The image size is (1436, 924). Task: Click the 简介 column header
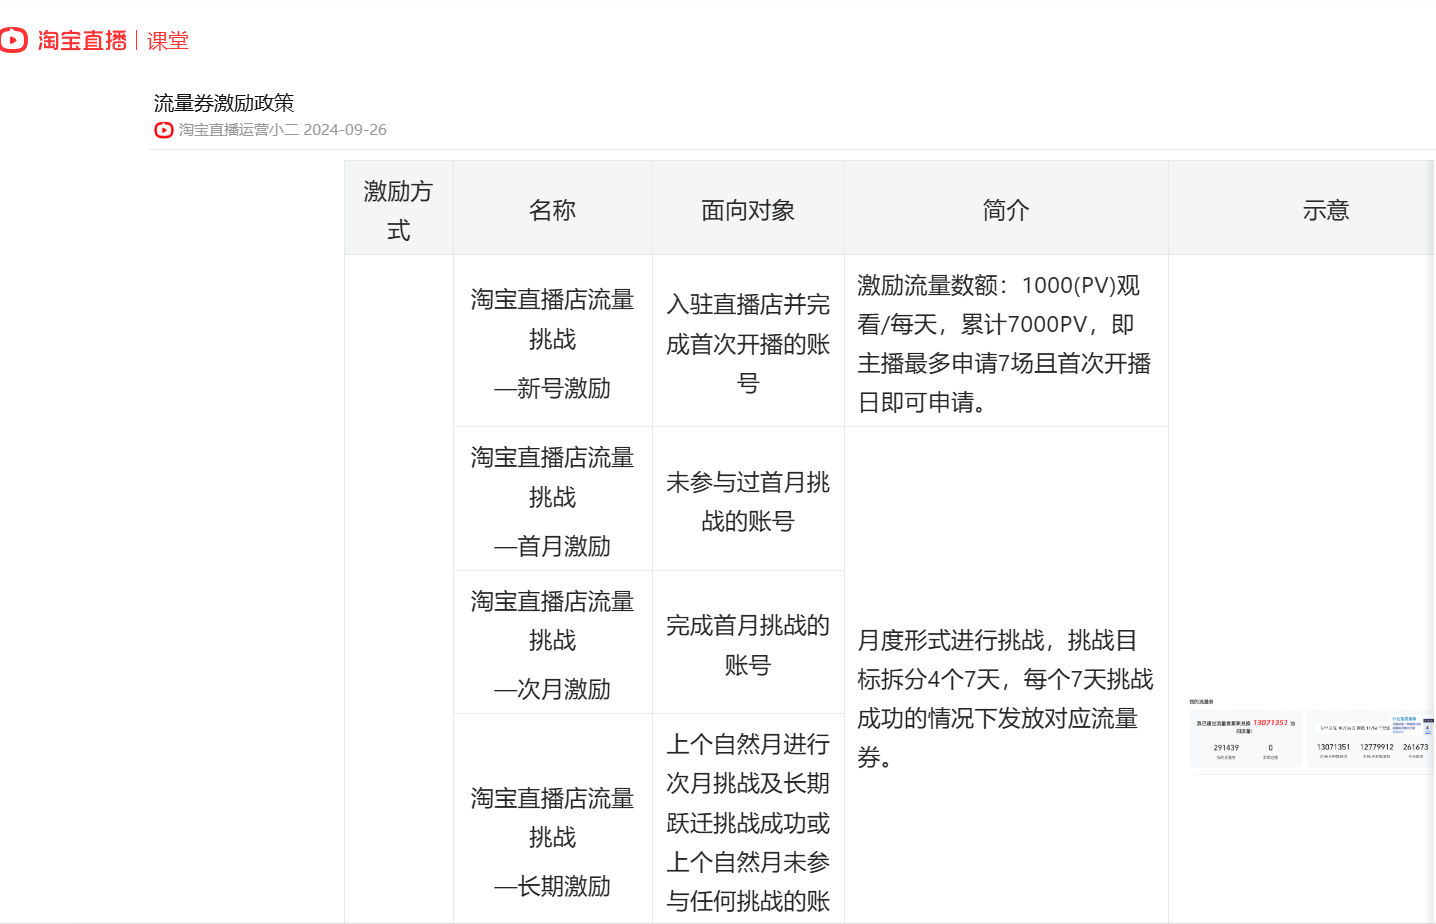[1006, 208]
